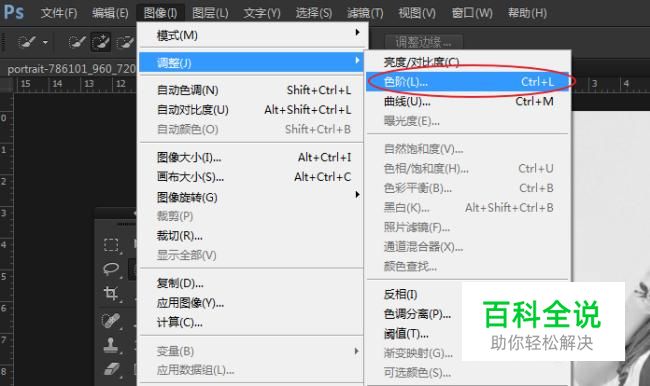650x386 pixels.
Task: Open the 编辑(E) menu
Action: pos(110,13)
